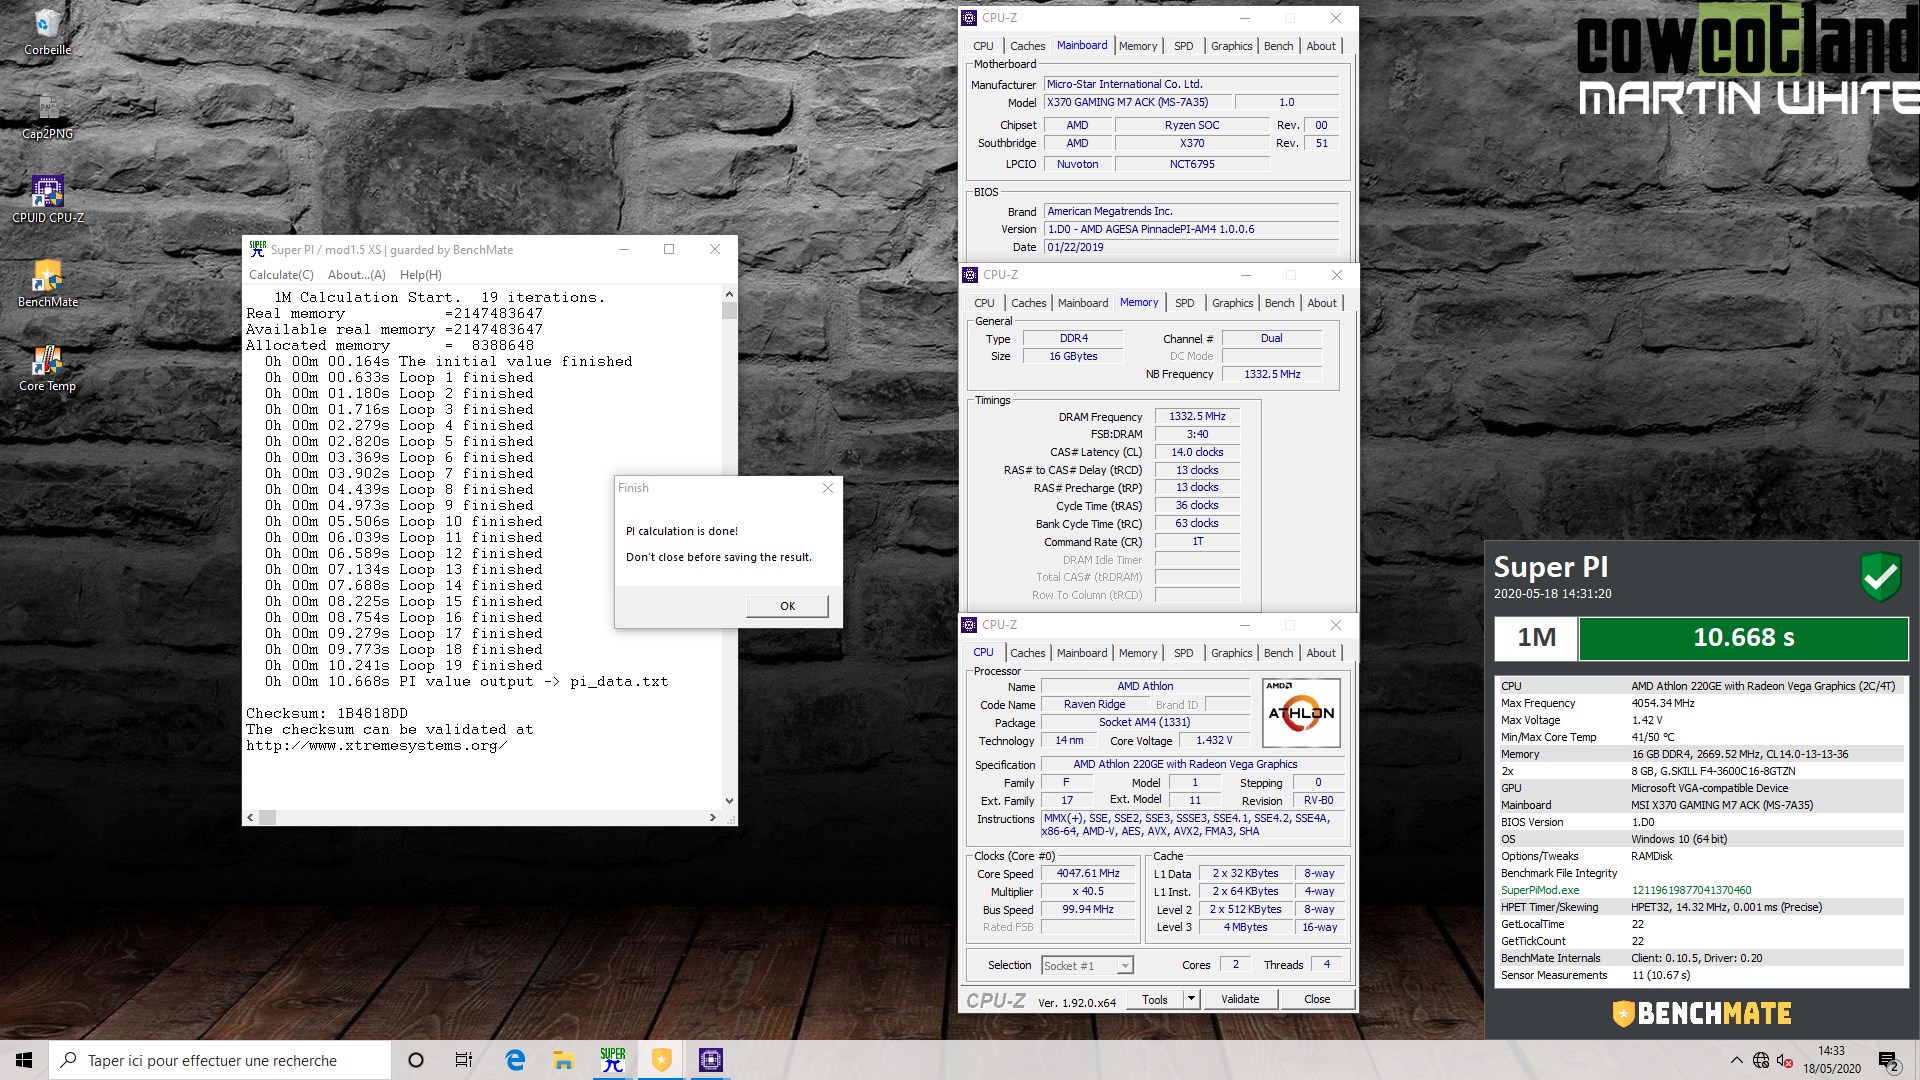The height and width of the screenshot is (1080, 1920).
Task: Click the AMD Athlon processor logo
Action: pos(1301,712)
